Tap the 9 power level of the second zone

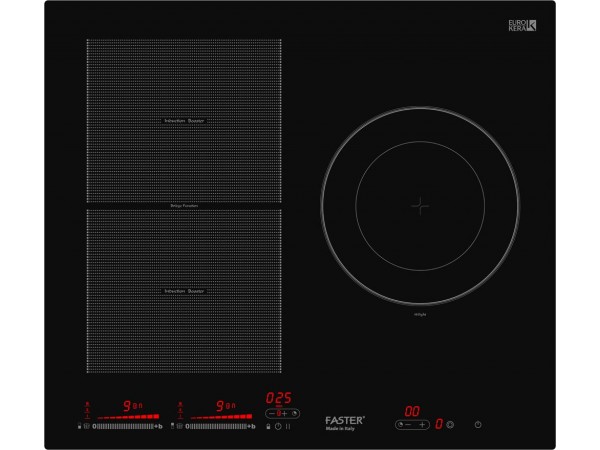(220, 406)
